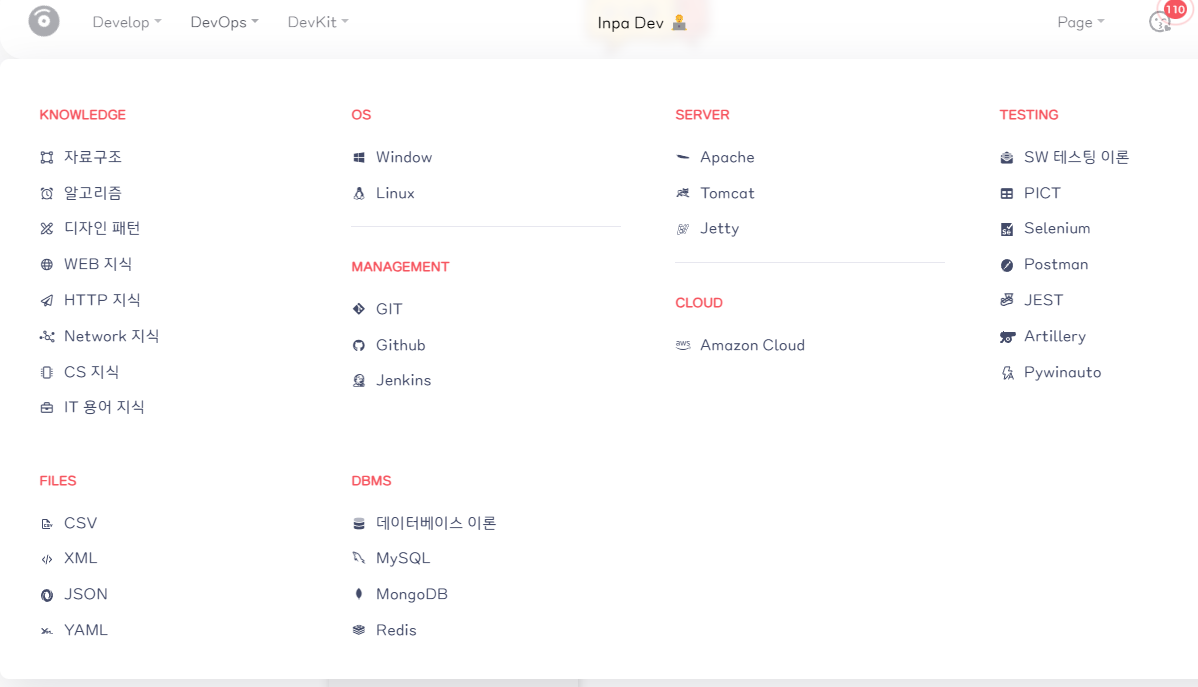Open the notification icon with 110 badge

point(1161,21)
